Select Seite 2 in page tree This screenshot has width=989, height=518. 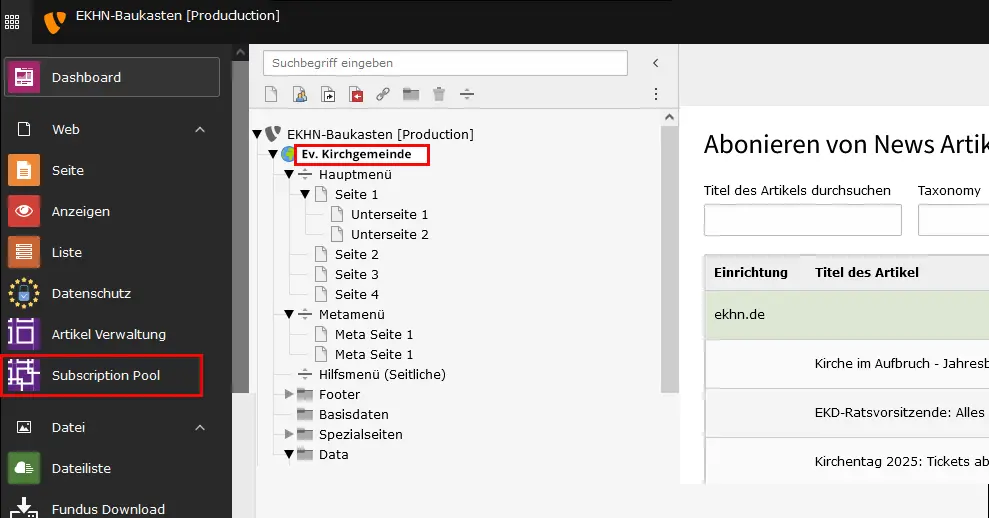[356, 254]
